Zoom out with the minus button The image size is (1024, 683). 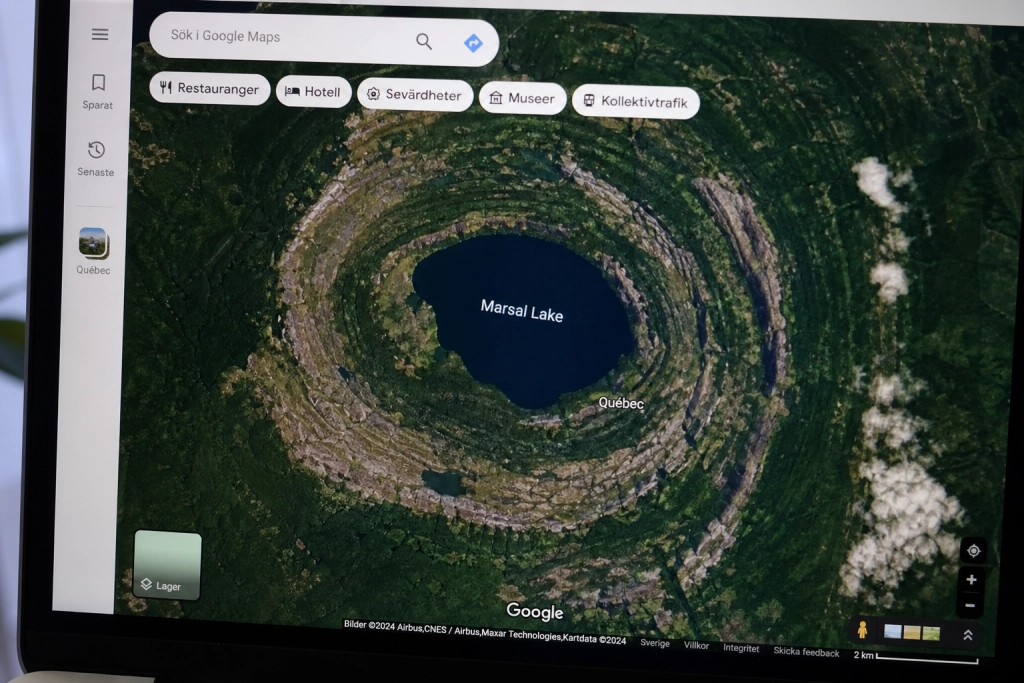tap(970, 605)
